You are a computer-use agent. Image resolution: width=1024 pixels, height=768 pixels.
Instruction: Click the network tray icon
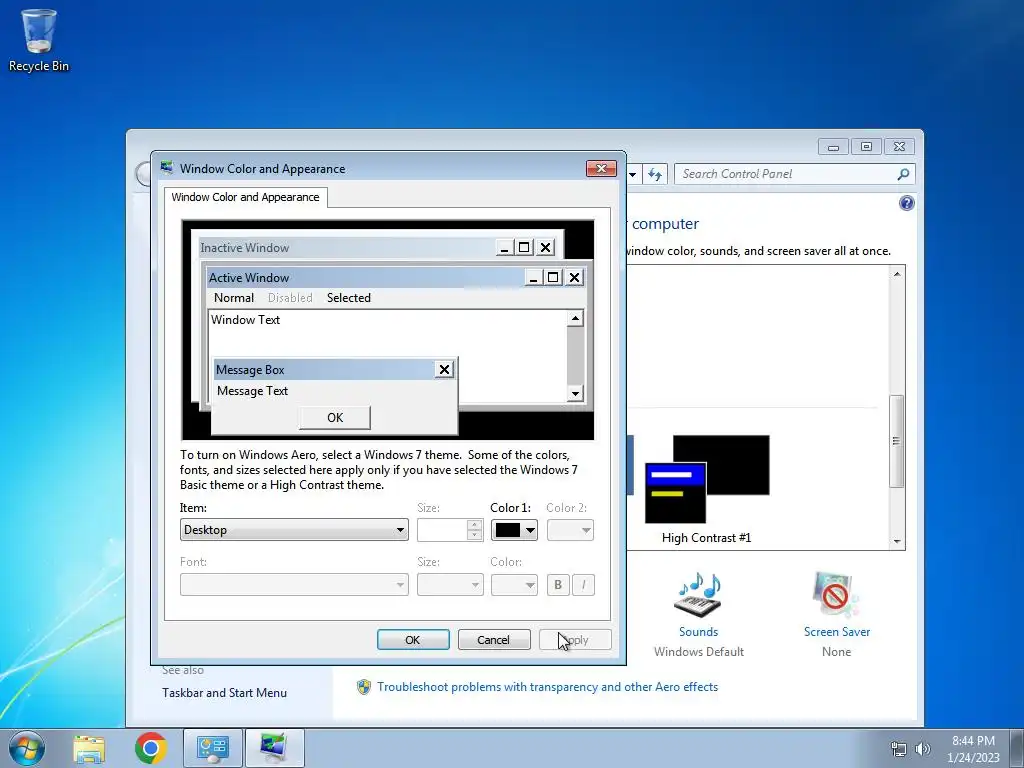point(899,749)
